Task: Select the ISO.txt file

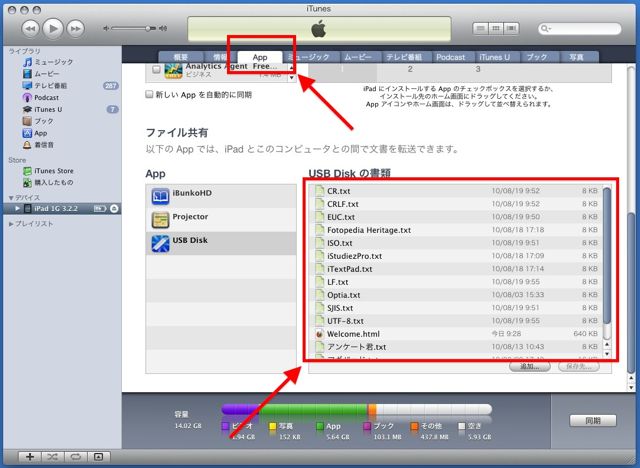Action: [455, 243]
